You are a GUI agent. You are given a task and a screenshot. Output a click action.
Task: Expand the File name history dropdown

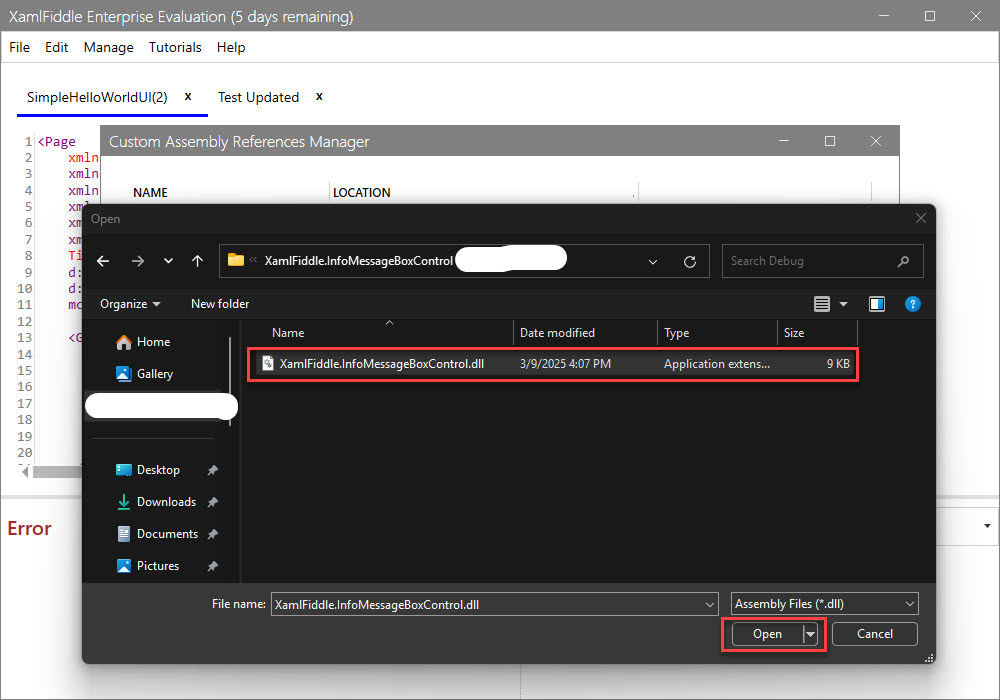710,604
